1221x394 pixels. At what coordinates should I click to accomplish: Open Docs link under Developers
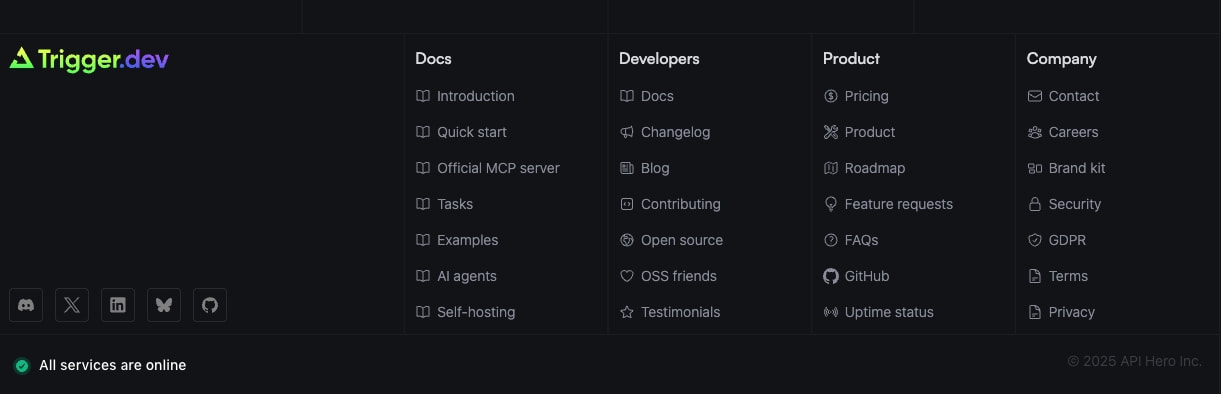tap(657, 96)
